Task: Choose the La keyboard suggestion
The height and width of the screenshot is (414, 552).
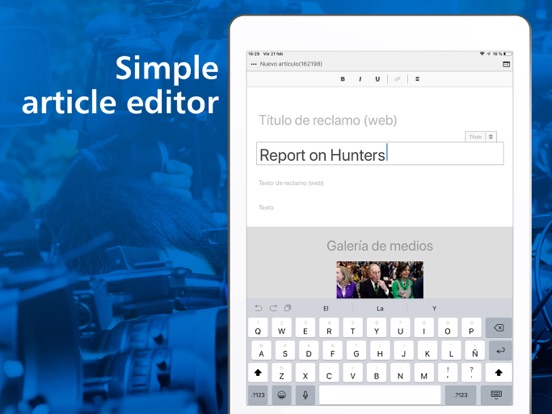Action: click(380, 308)
